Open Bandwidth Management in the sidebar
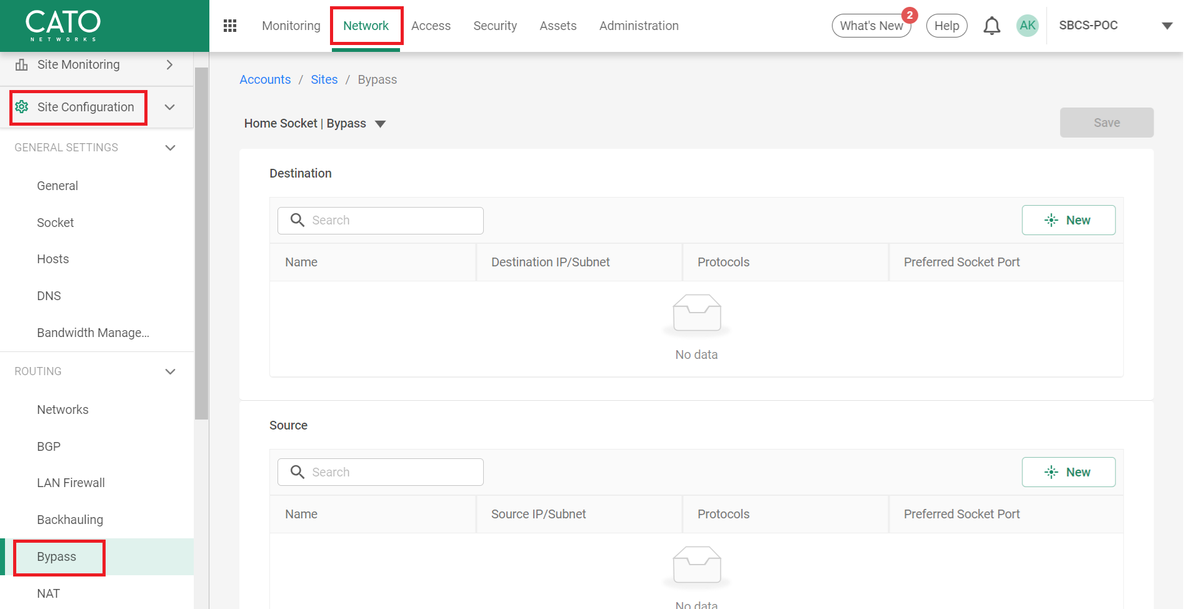1200x609 pixels. (x=93, y=333)
